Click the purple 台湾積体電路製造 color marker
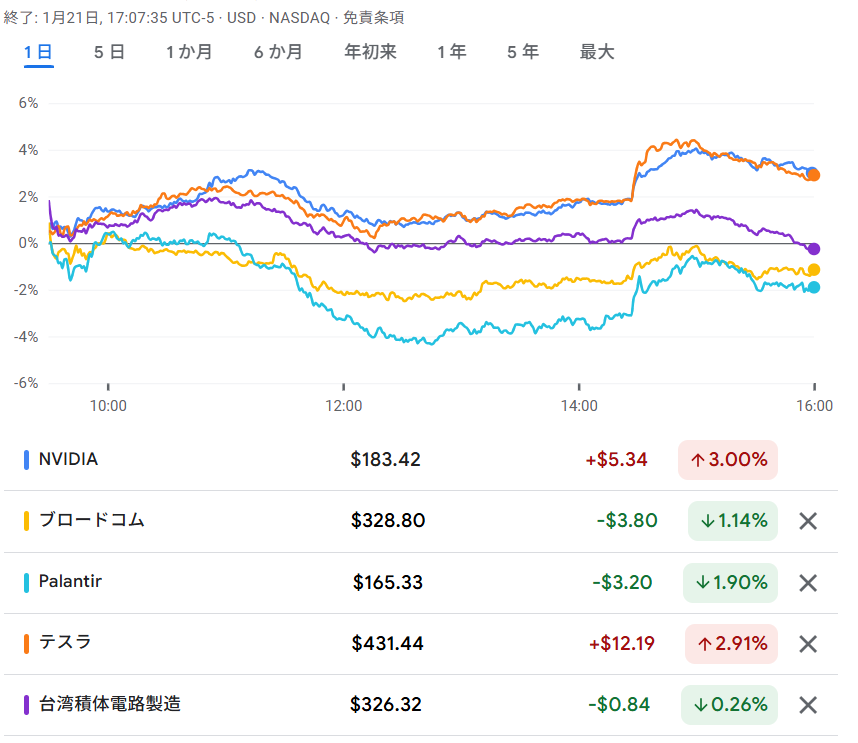The width and height of the screenshot is (858, 743). pos(26,705)
